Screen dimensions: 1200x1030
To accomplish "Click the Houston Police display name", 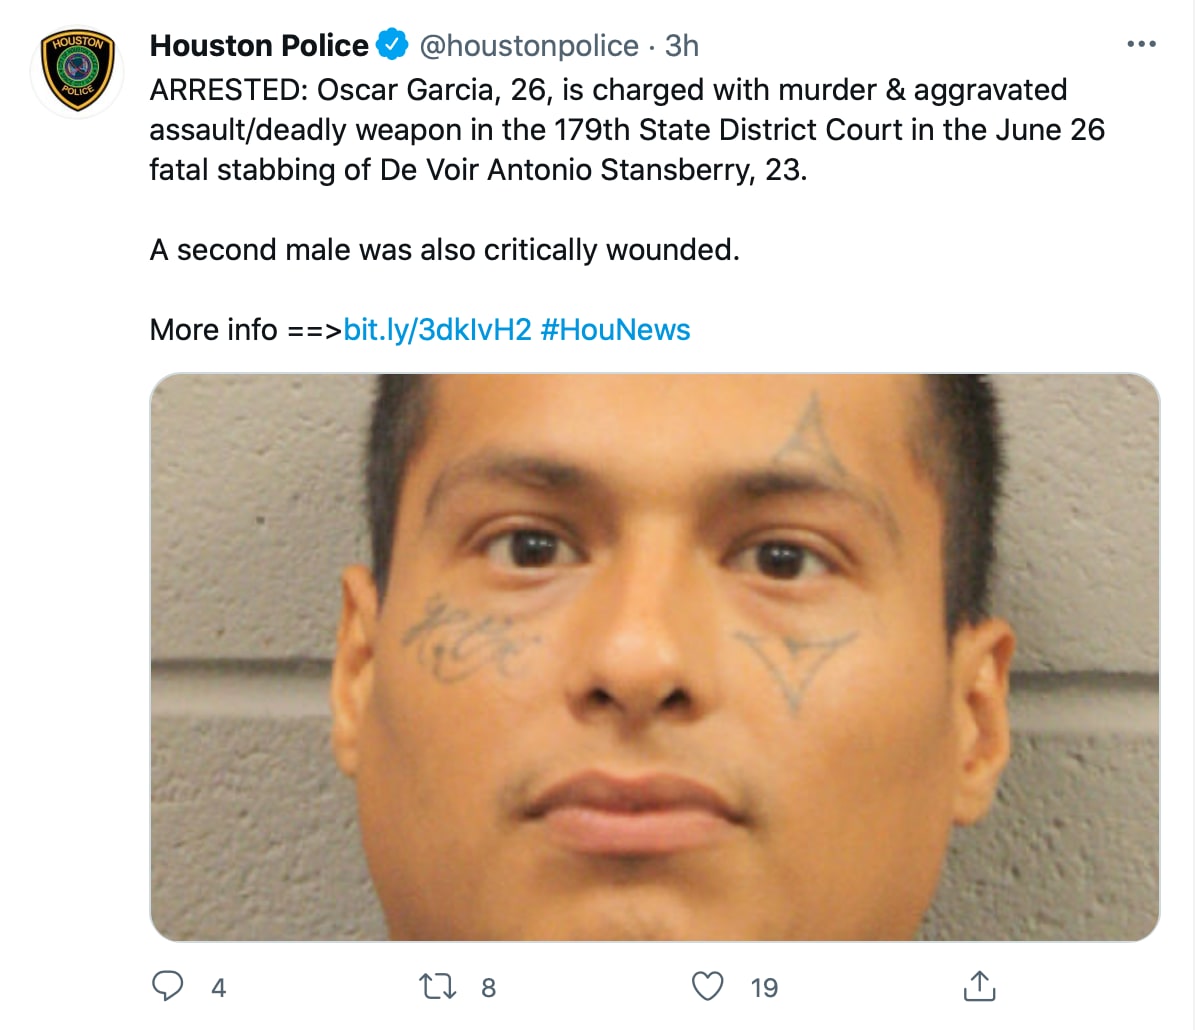I will coord(259,45).
